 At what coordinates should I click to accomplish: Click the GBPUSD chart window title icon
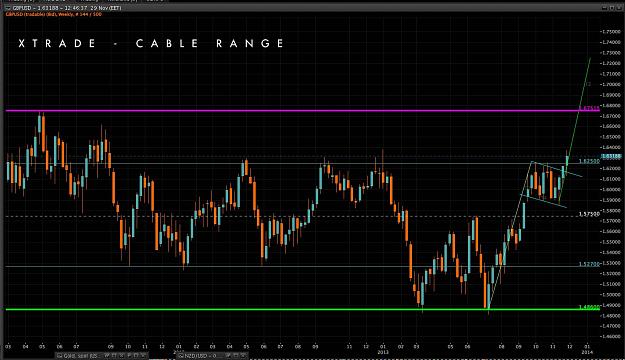8,8
